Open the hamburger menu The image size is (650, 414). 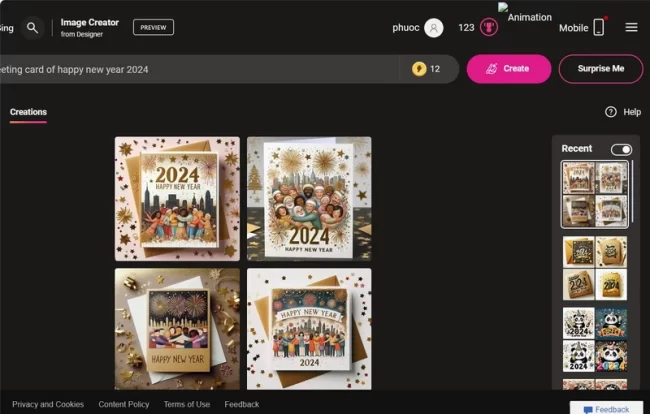click(631, 28)
